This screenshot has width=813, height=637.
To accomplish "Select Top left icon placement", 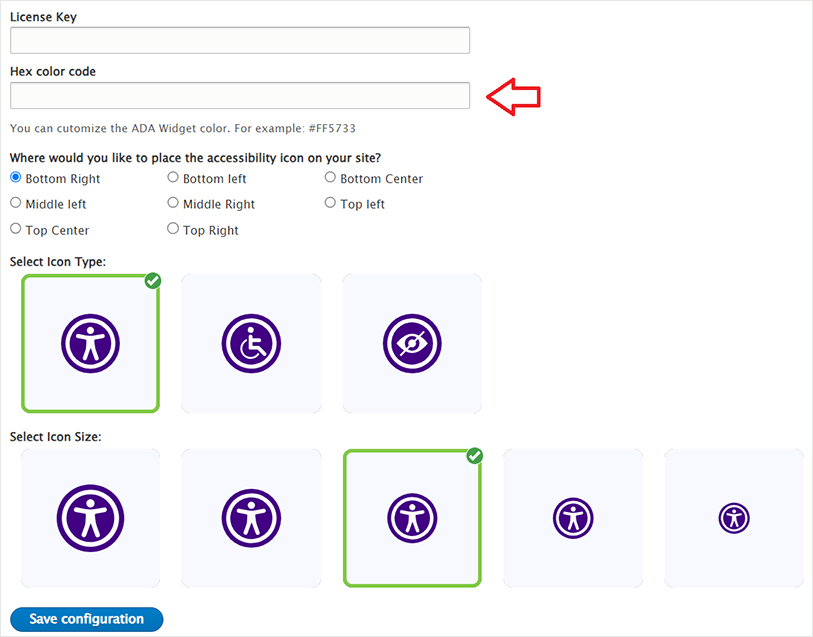I will [x=331, y=203].
